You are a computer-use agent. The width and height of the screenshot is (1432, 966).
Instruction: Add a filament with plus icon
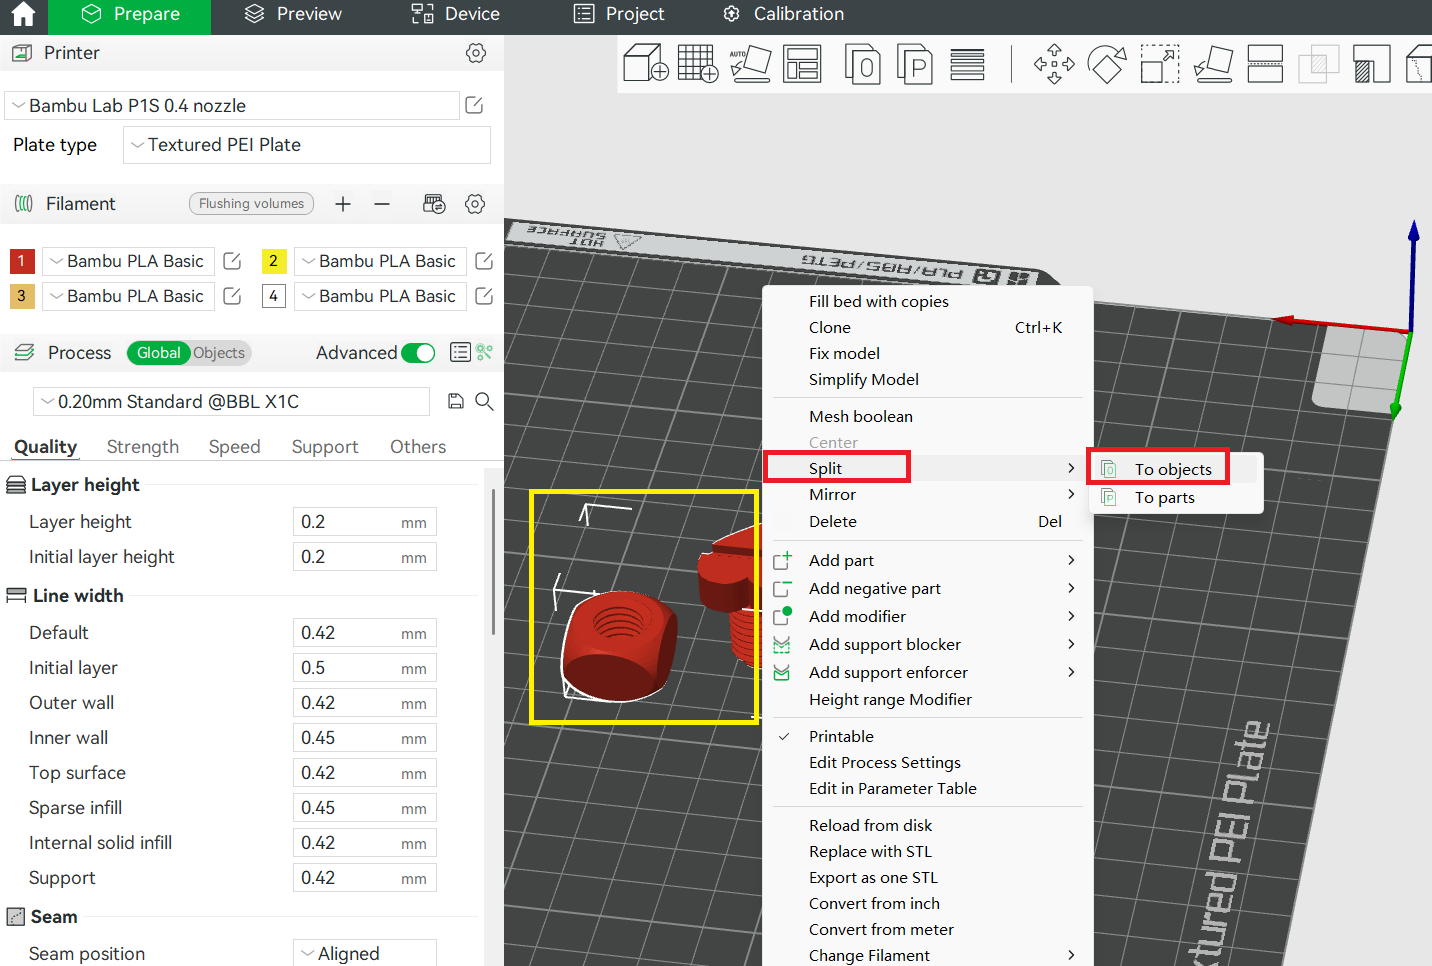(343, 204)
